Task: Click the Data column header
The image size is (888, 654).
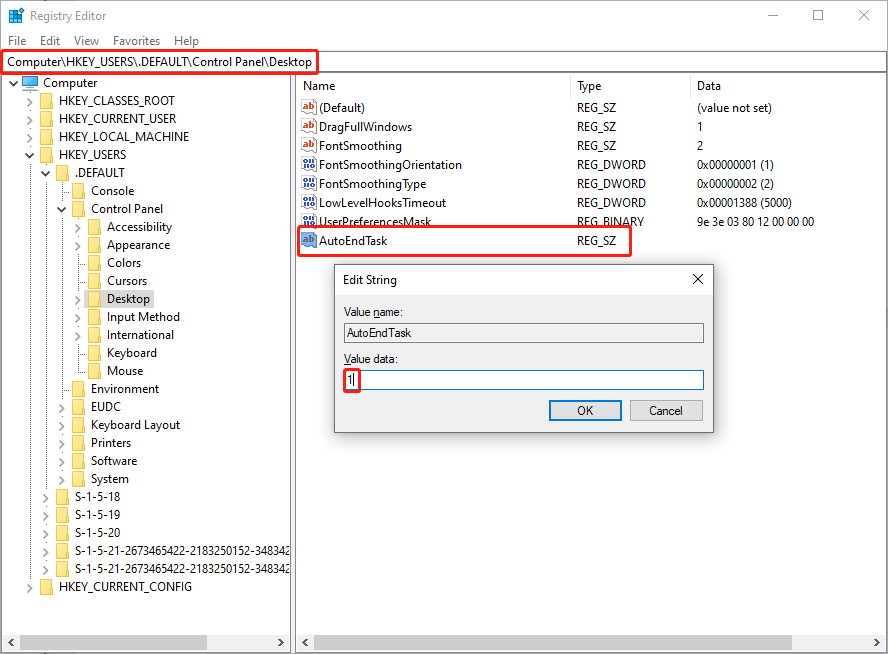Action: tap(788, 86)
